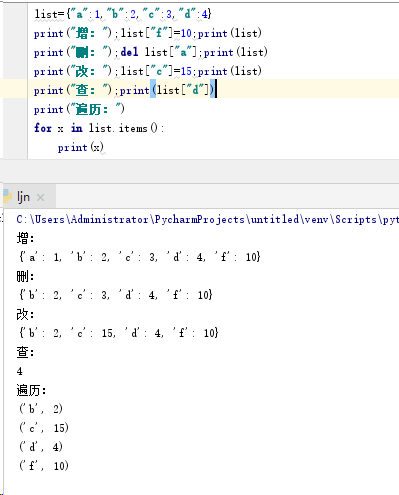
Task: Click the indented print(x) line
Action: pos(81,147)
